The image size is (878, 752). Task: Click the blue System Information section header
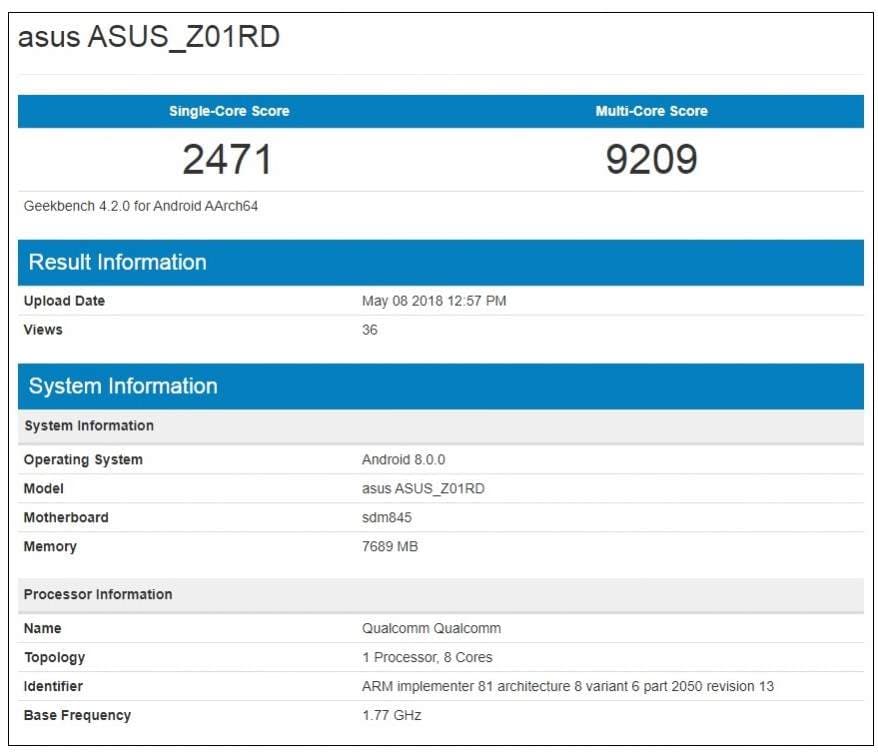[441, 386]
